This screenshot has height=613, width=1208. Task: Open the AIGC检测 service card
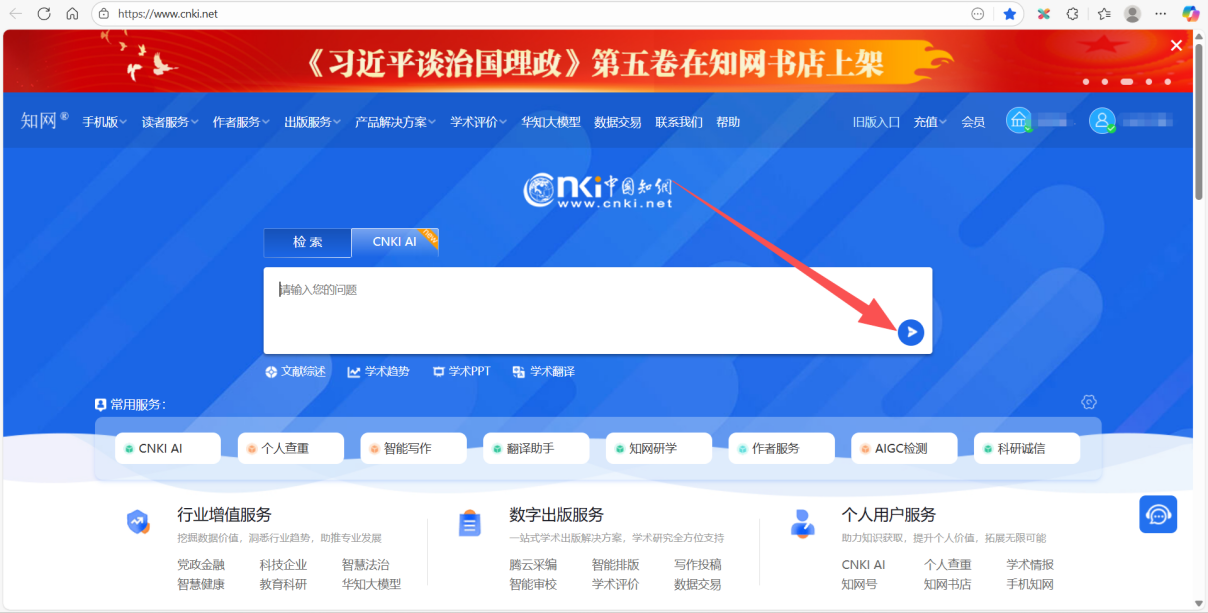pyautogui.click(x=905, y=448)
